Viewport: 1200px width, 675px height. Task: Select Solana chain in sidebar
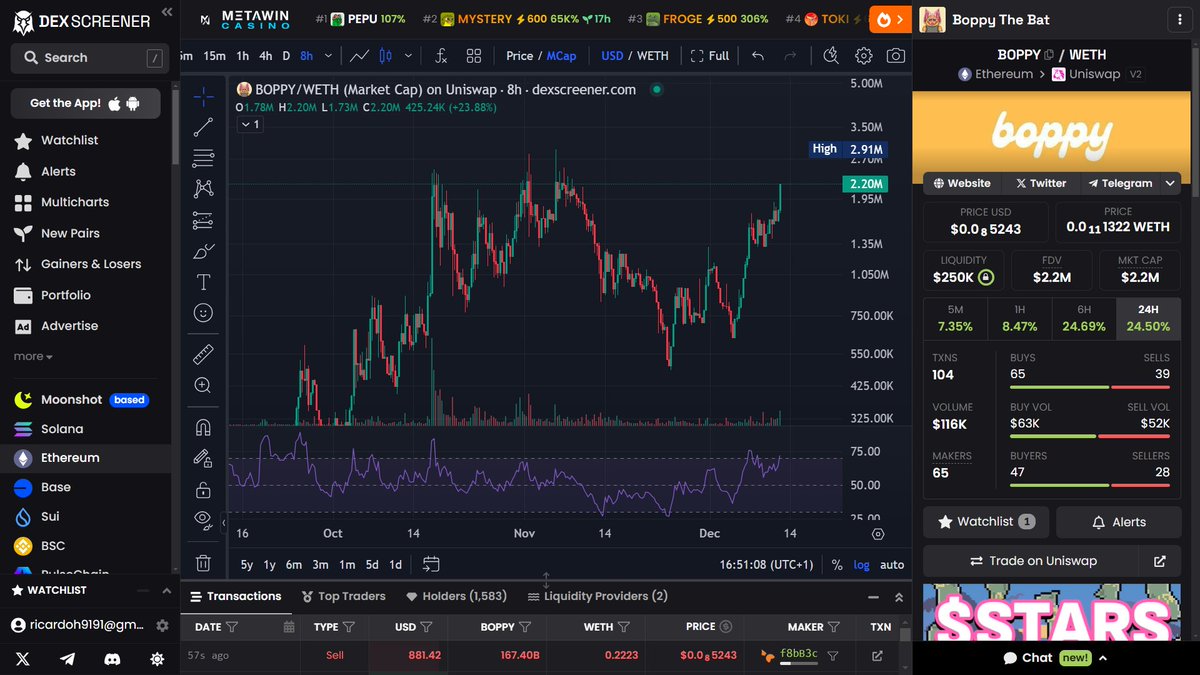[x=62, y=429]
